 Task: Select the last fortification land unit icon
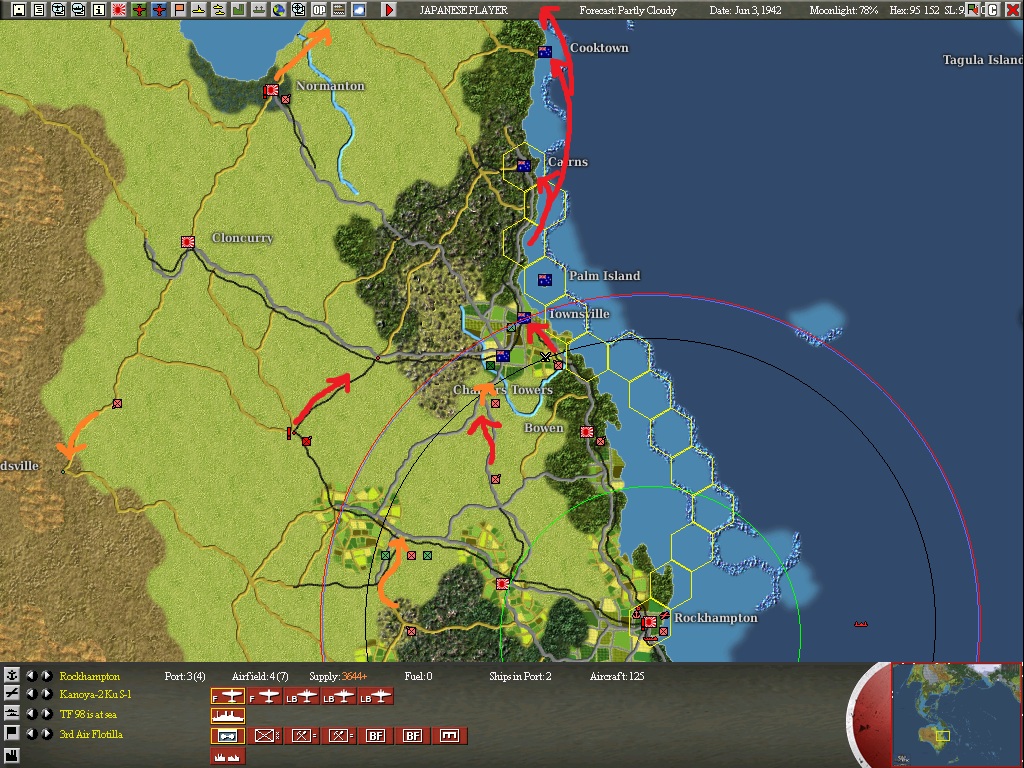click(449, 736)
